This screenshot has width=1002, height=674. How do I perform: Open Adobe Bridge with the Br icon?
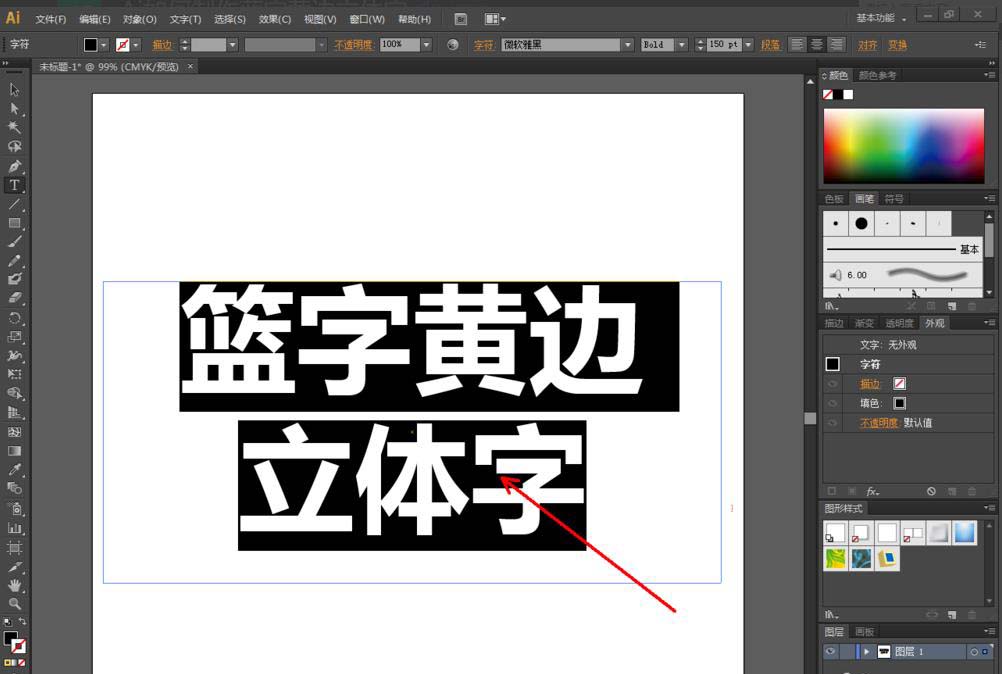click(x=461, y=19)
